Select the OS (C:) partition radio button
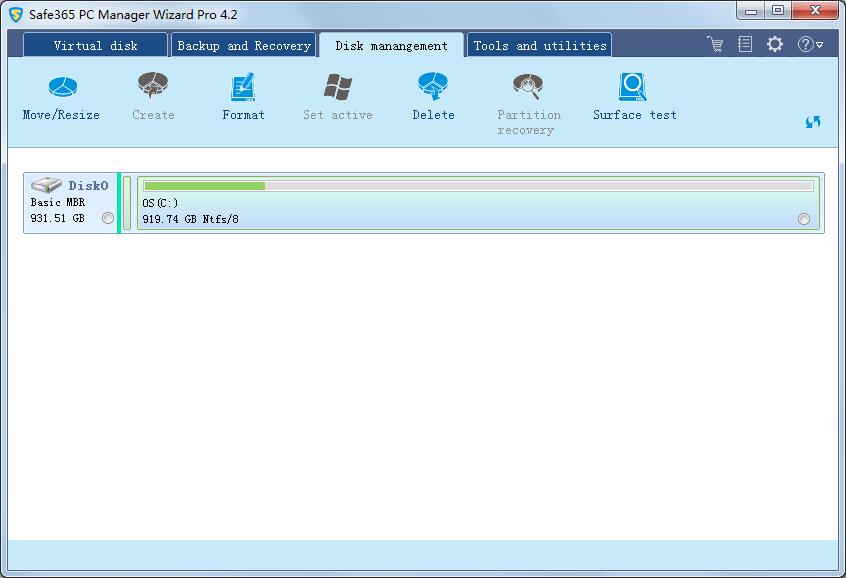The height and width of the screenshot is (578, 846). (x=804, y=219)
